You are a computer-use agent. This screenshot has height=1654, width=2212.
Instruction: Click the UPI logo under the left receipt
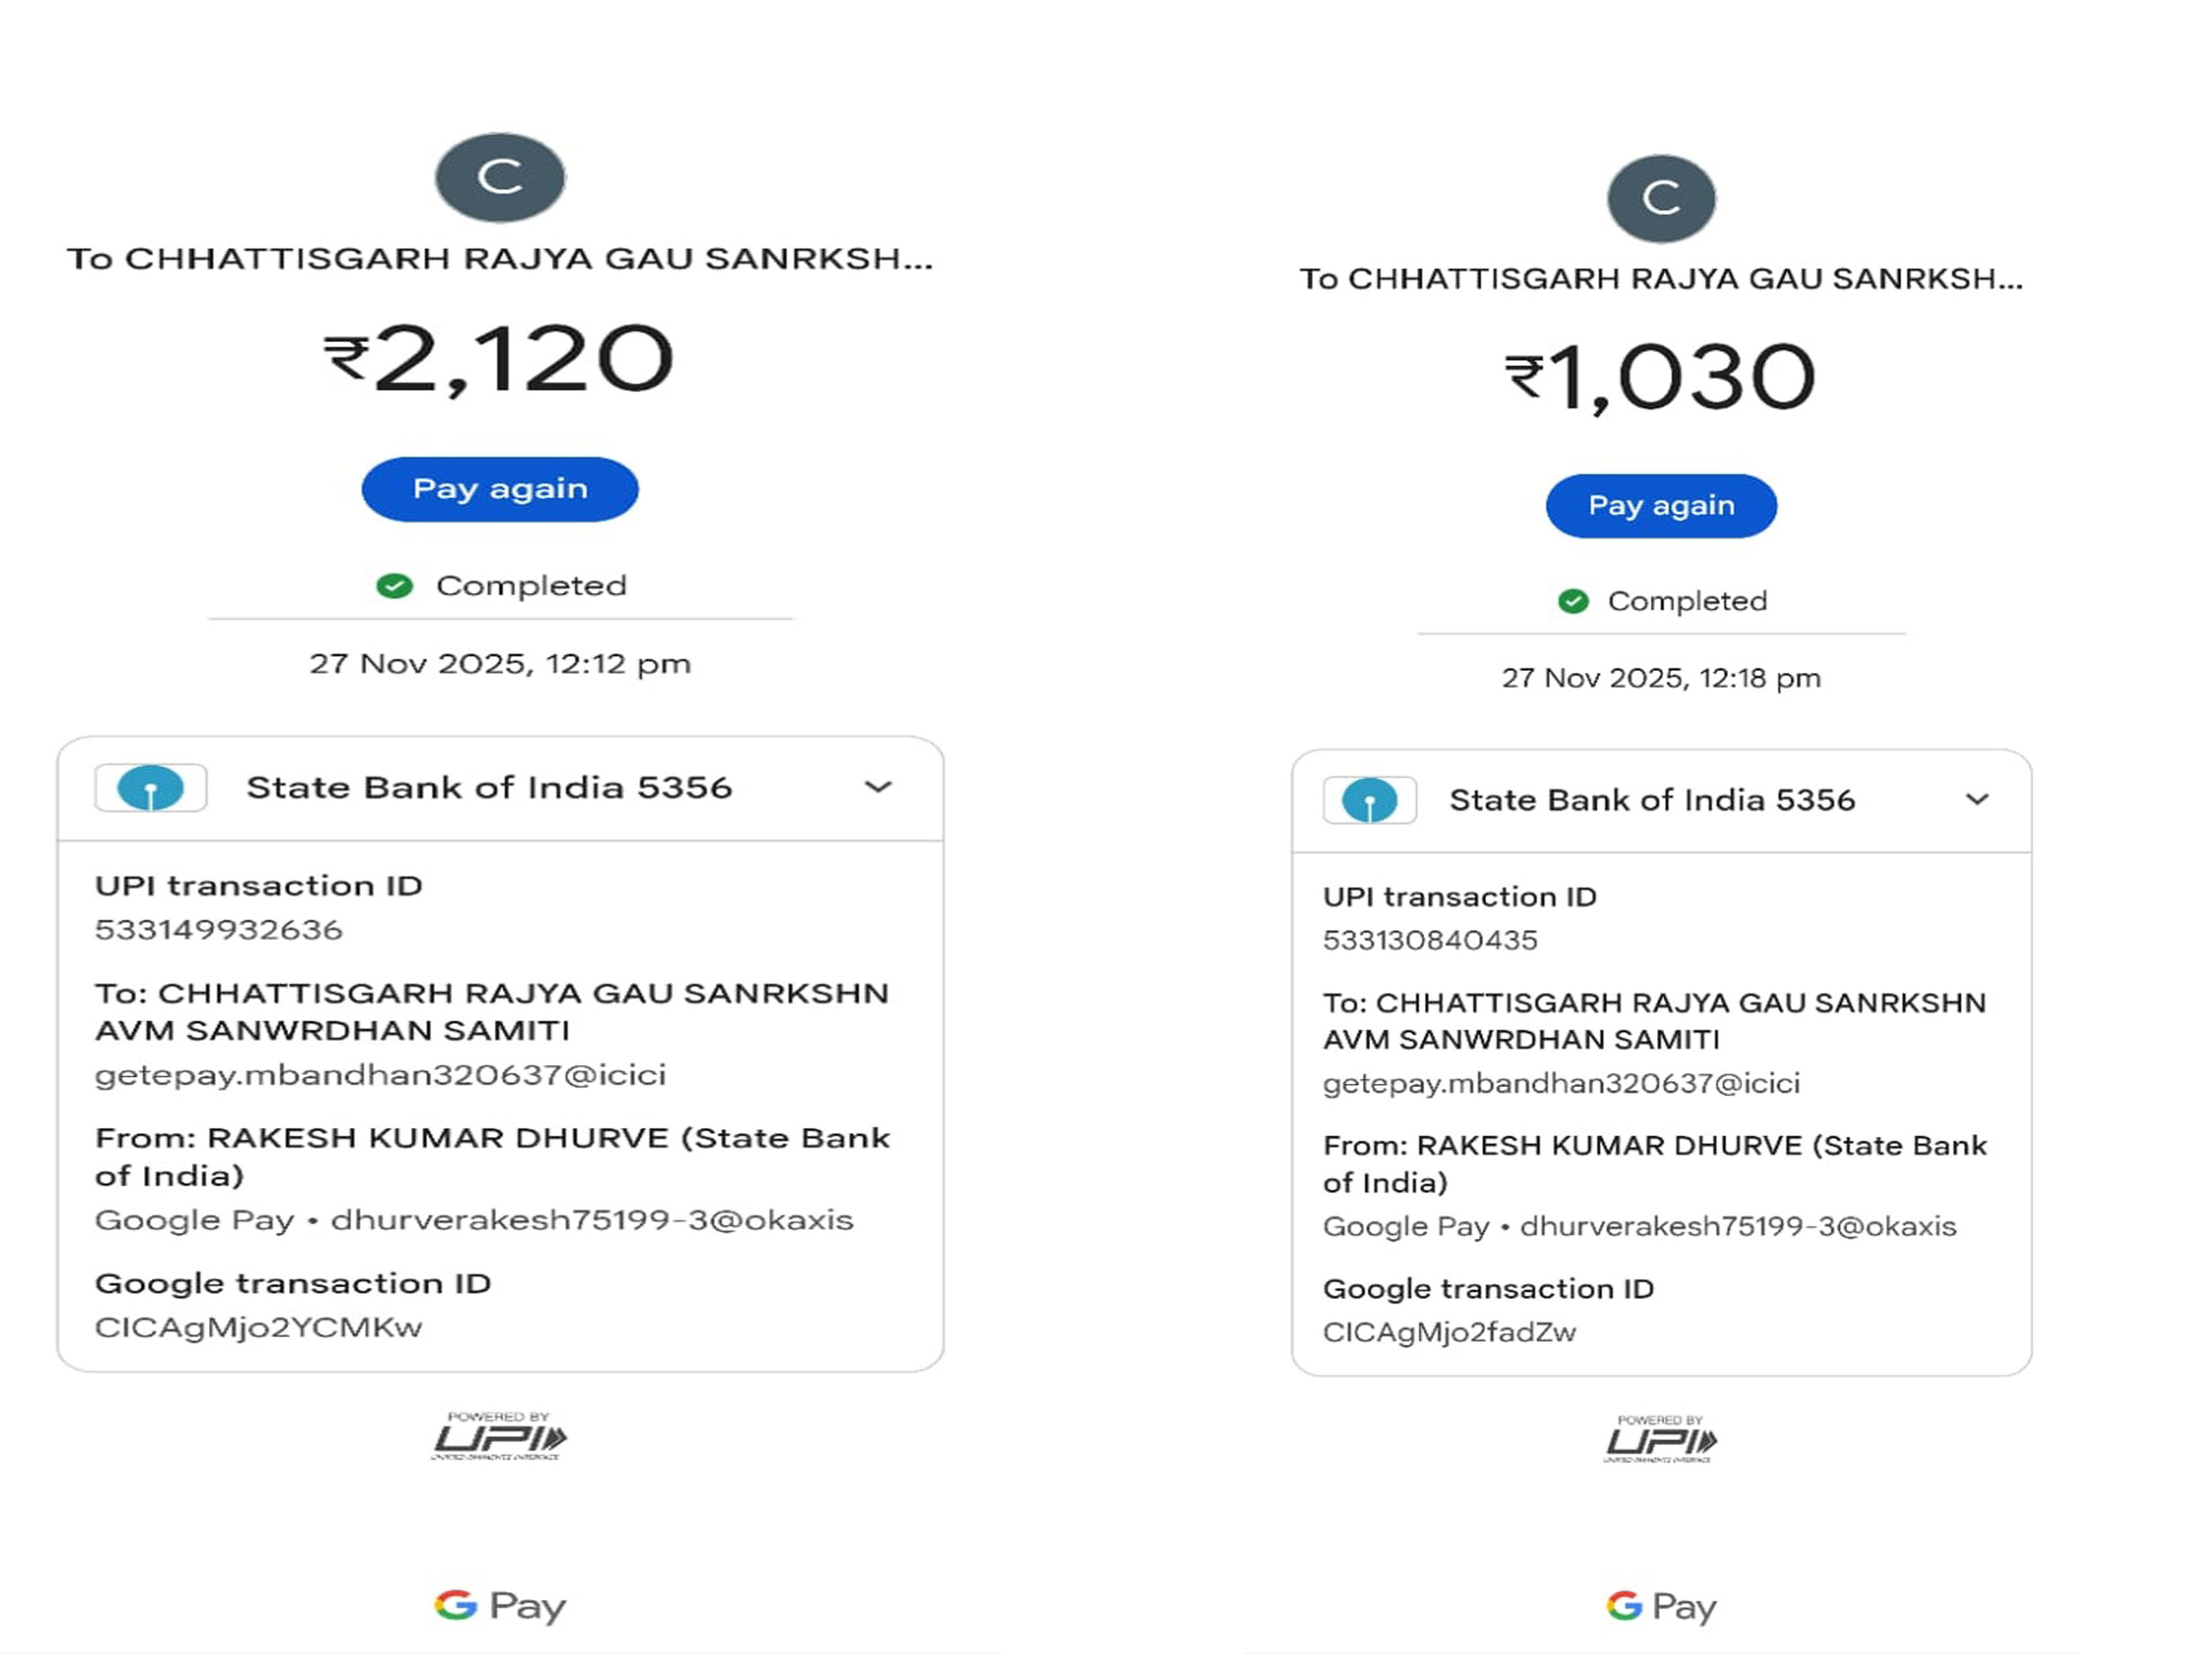pos(499,1437)
